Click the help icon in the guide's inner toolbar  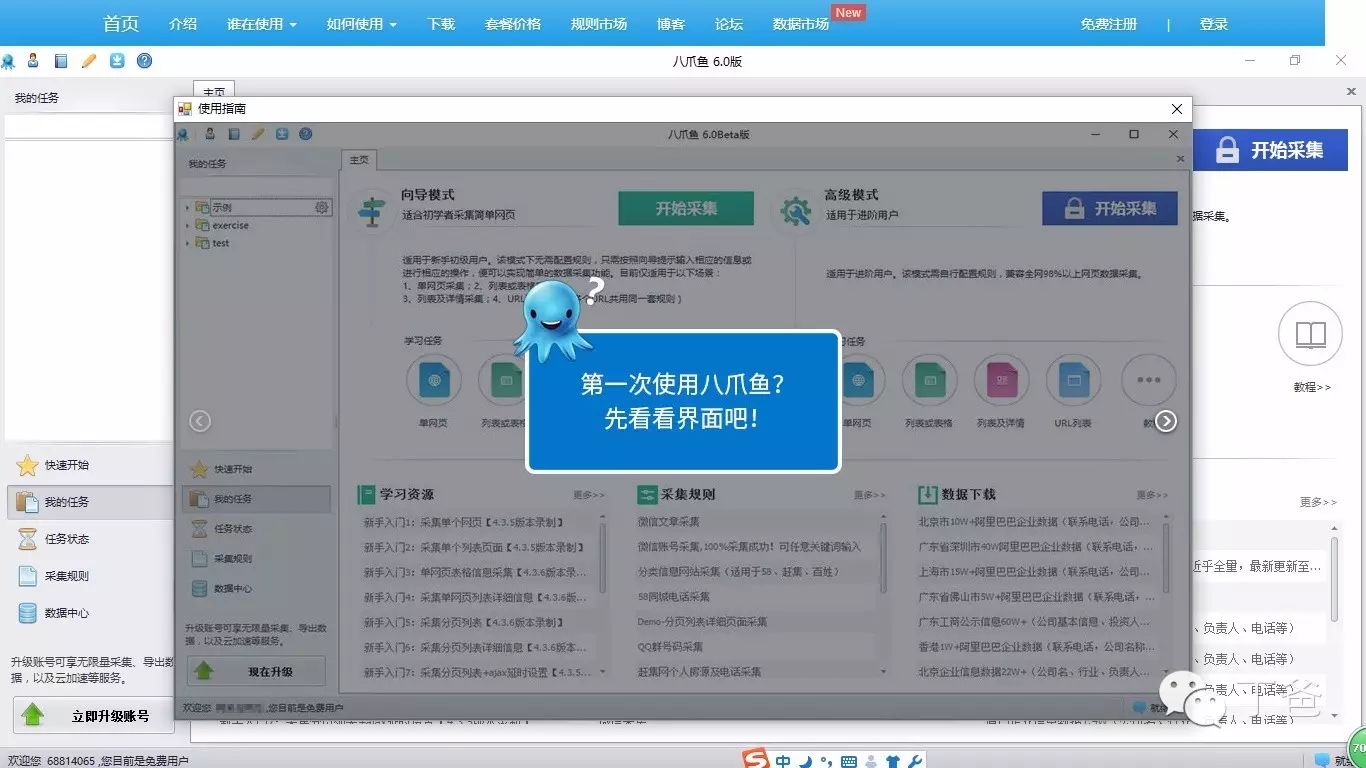306,134
